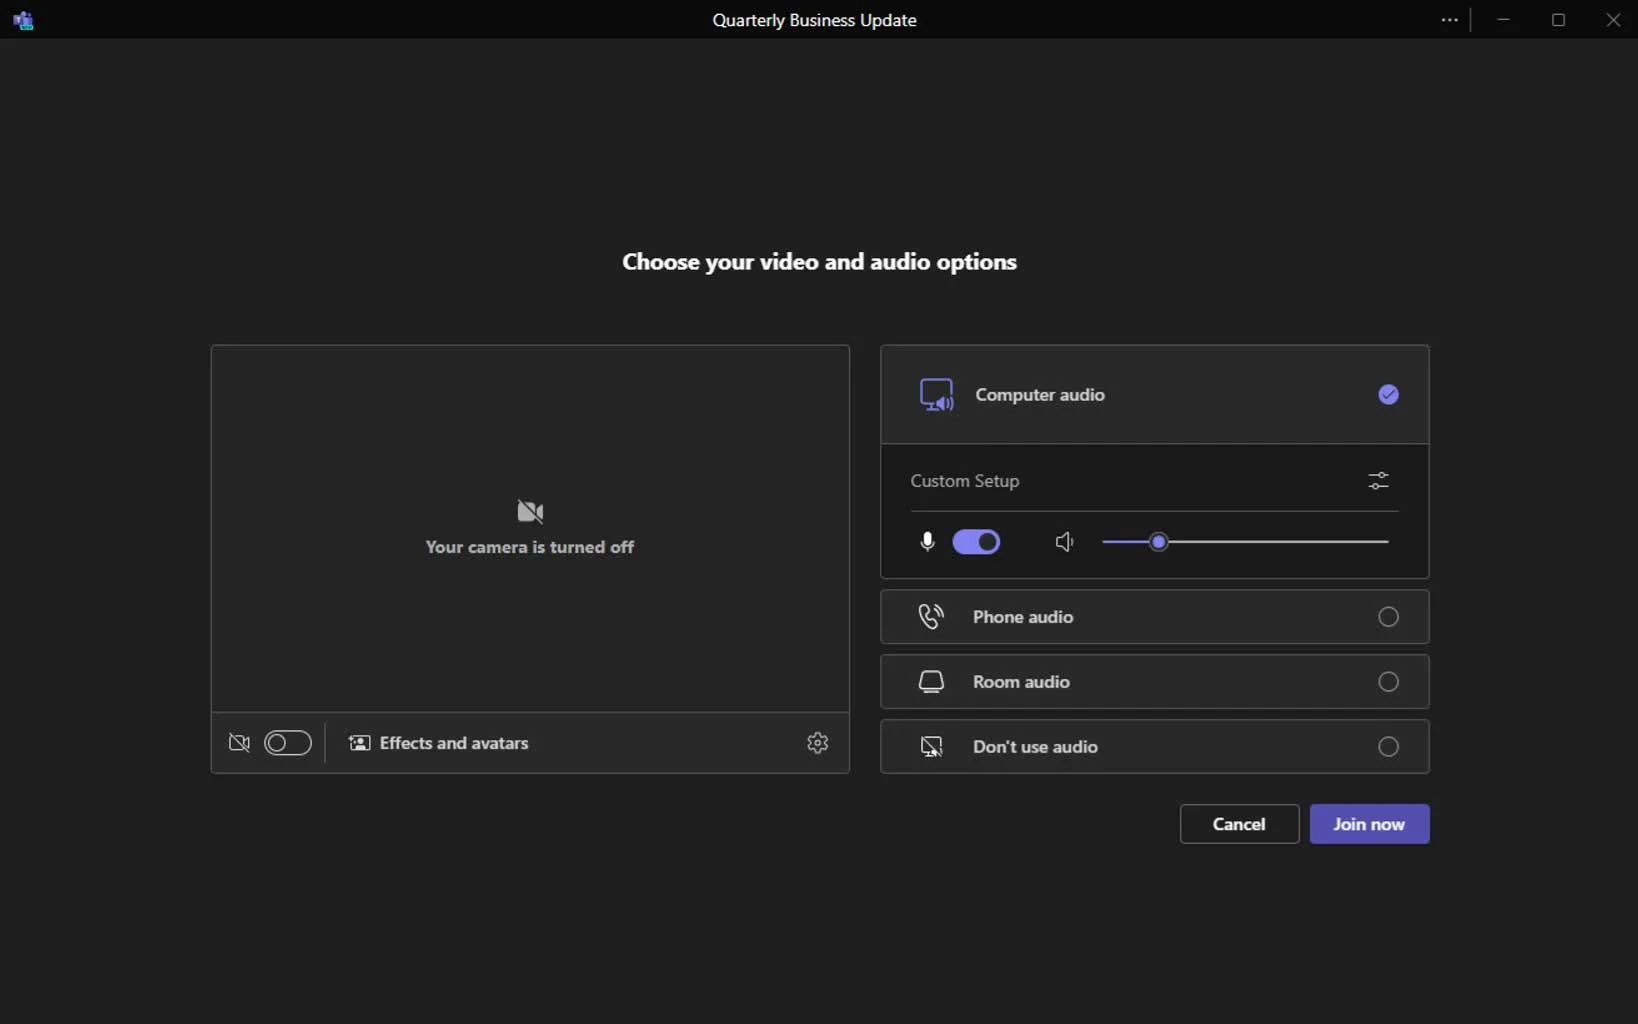The height and width of the screenshot is (1024, 1638).
Task: Open device settings gear icon
Action: coord(818,743)
